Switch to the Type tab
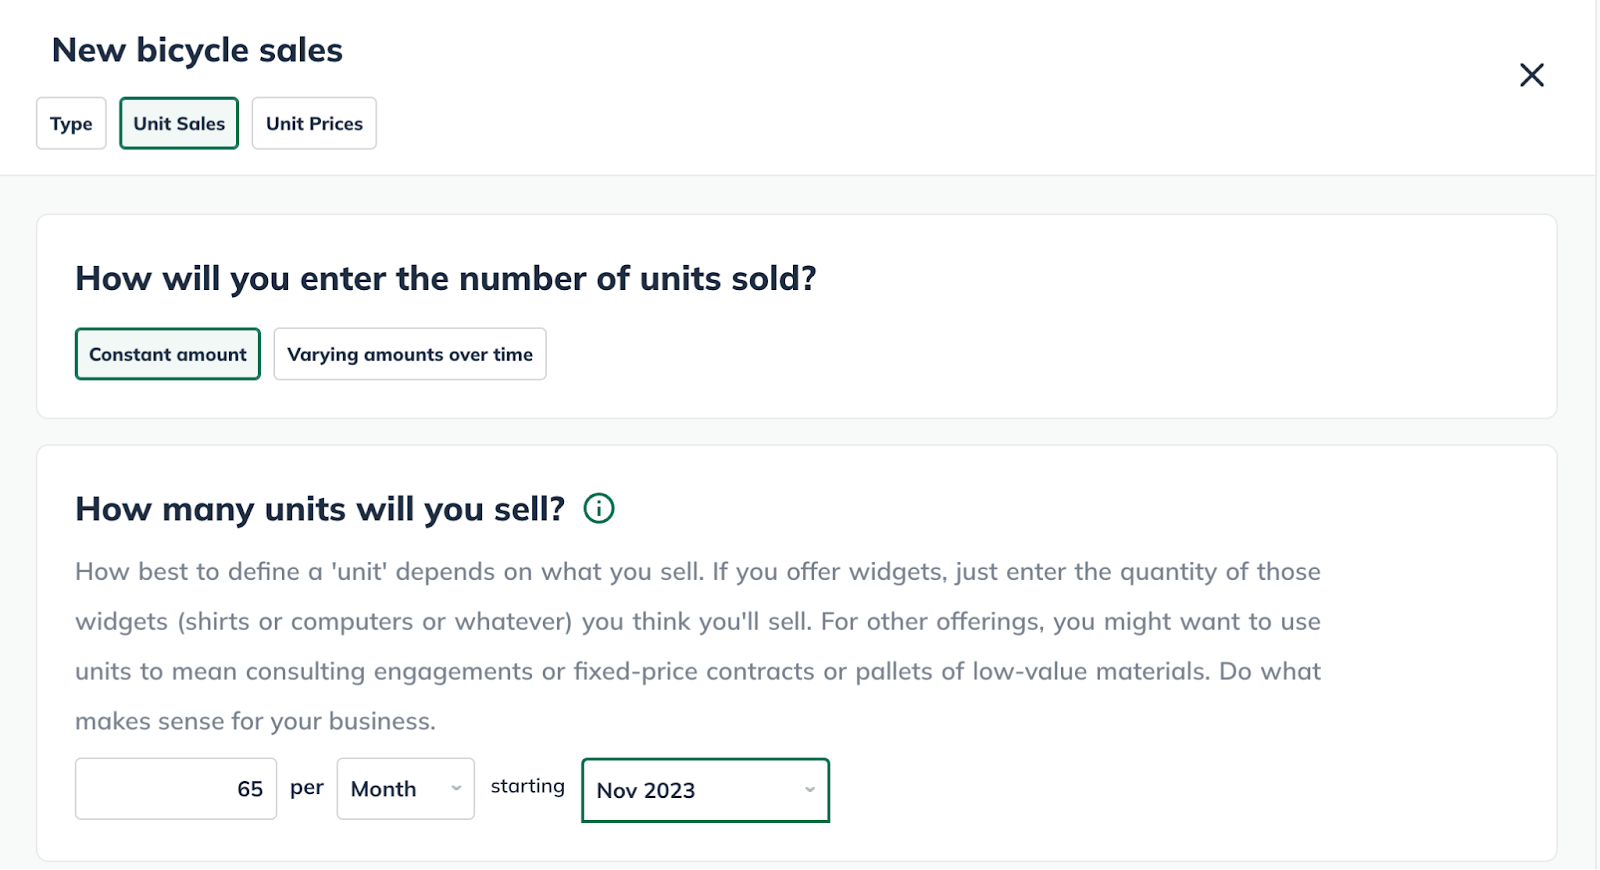The height and width of the screenshot is (870, 1600). pos(71,124)
